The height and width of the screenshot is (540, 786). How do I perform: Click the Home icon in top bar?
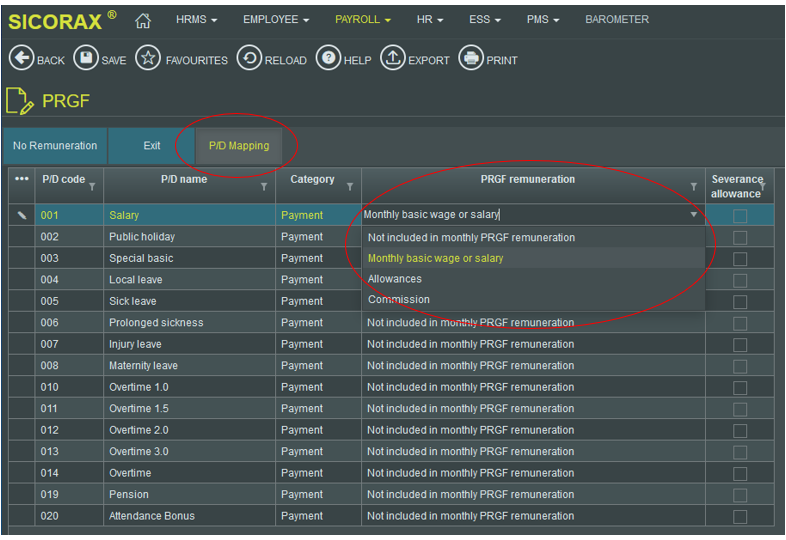[x=143, y=20]
